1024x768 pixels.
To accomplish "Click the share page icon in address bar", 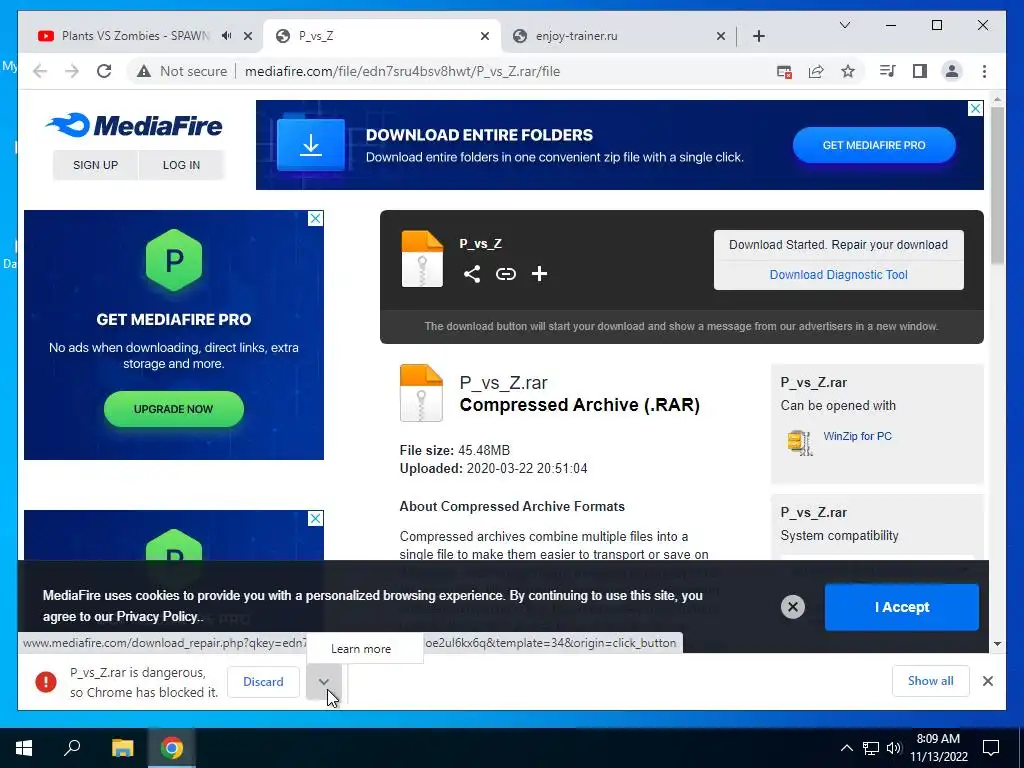I will [816, 72].
